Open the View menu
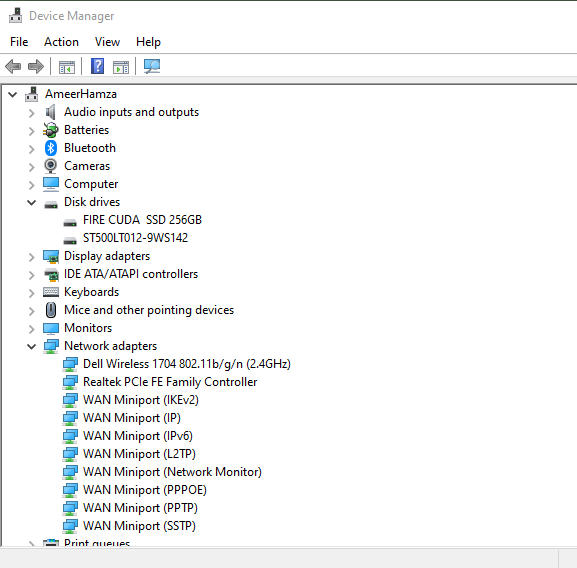The image size is (577, 568). (x=107, y=42)
